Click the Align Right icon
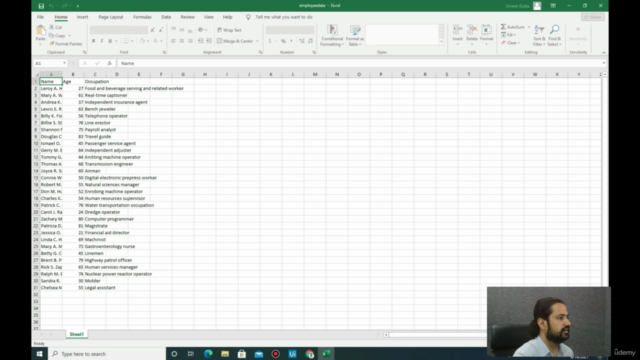This screenshot has height=360, width=640. click(x=190, y=41)
